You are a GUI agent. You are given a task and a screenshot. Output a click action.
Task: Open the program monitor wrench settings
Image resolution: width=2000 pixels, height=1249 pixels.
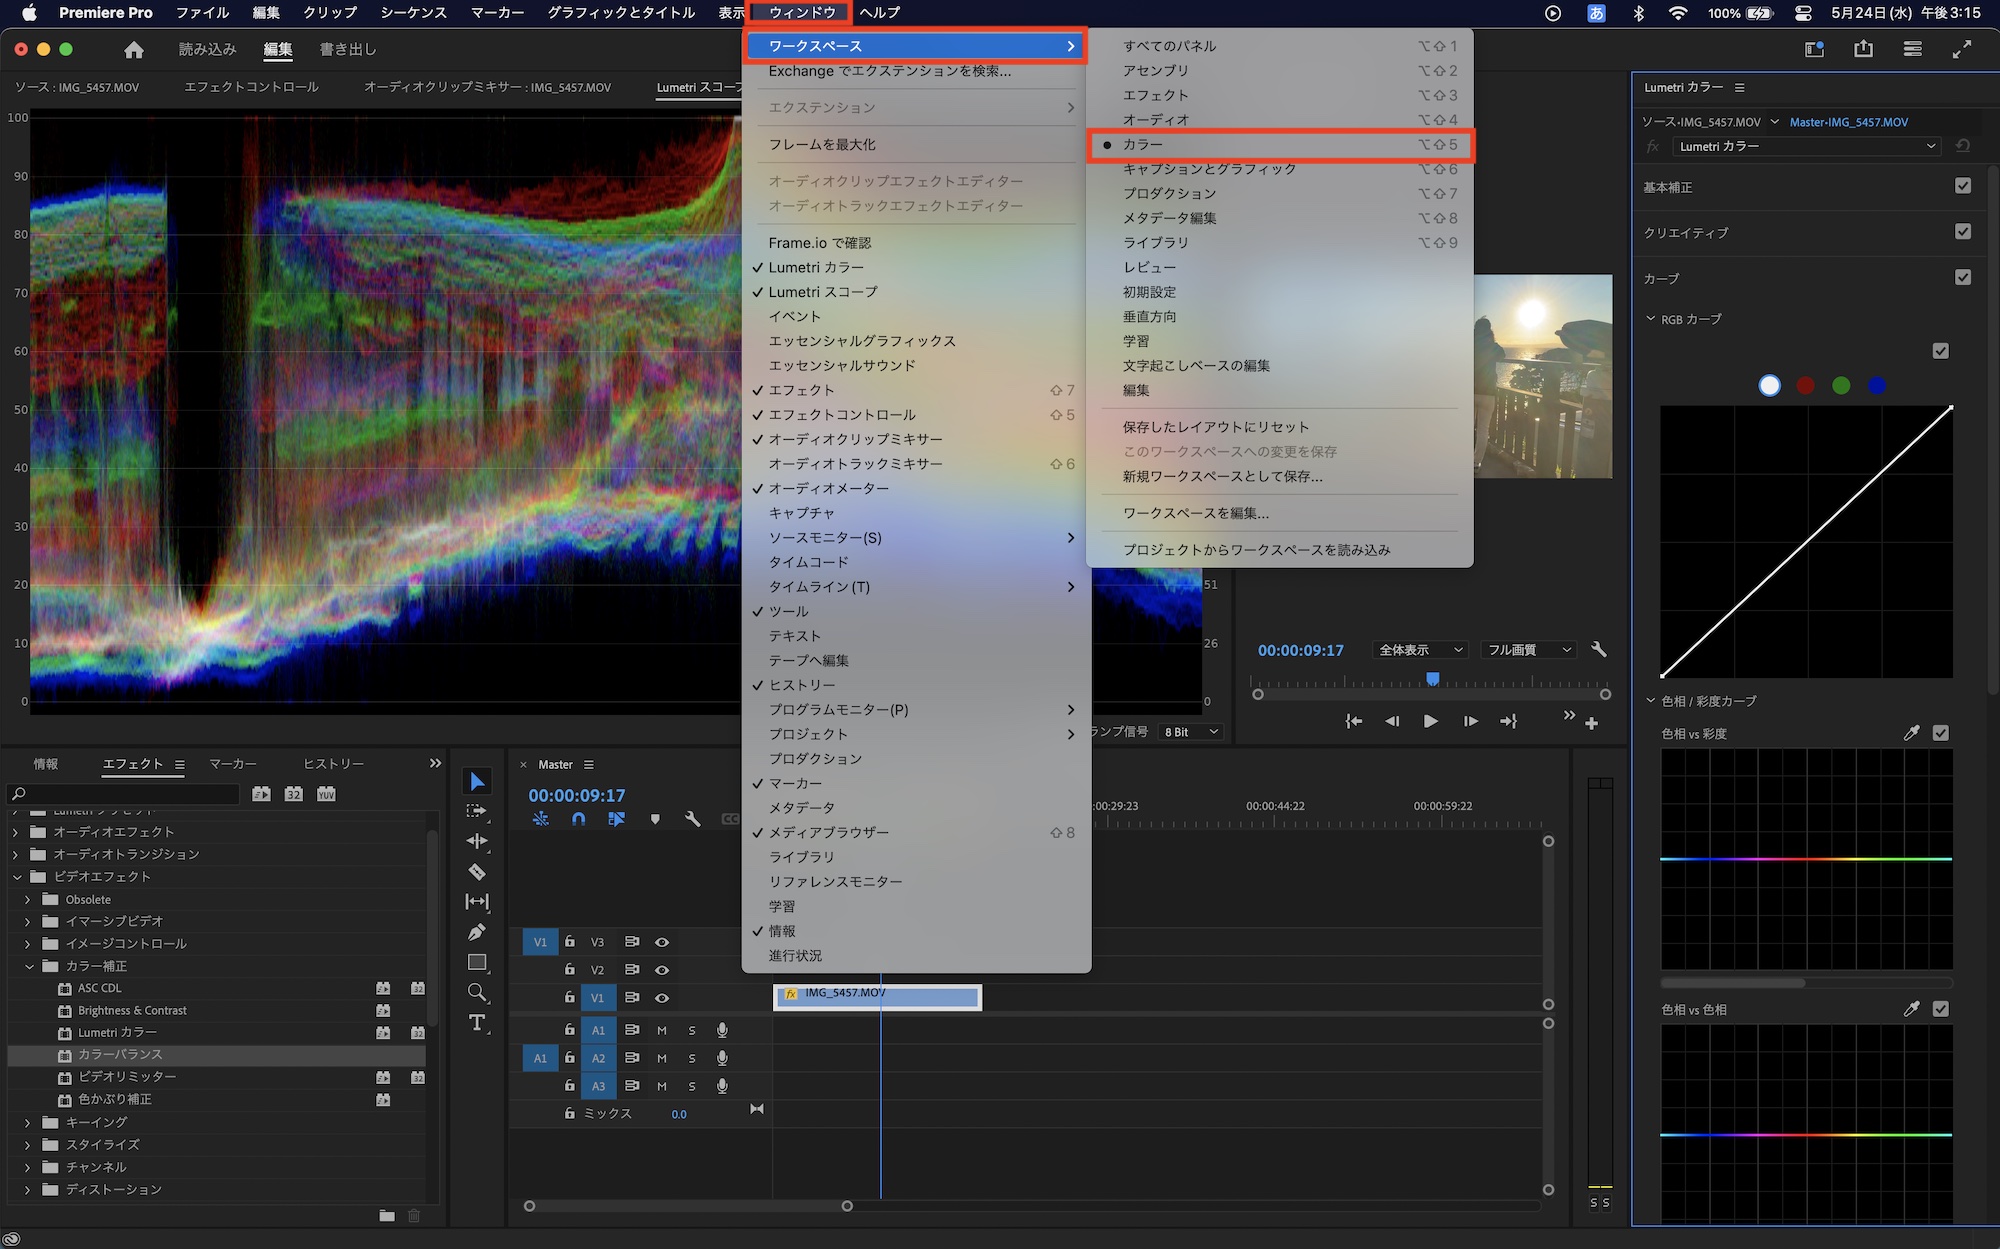[1598, 650]
